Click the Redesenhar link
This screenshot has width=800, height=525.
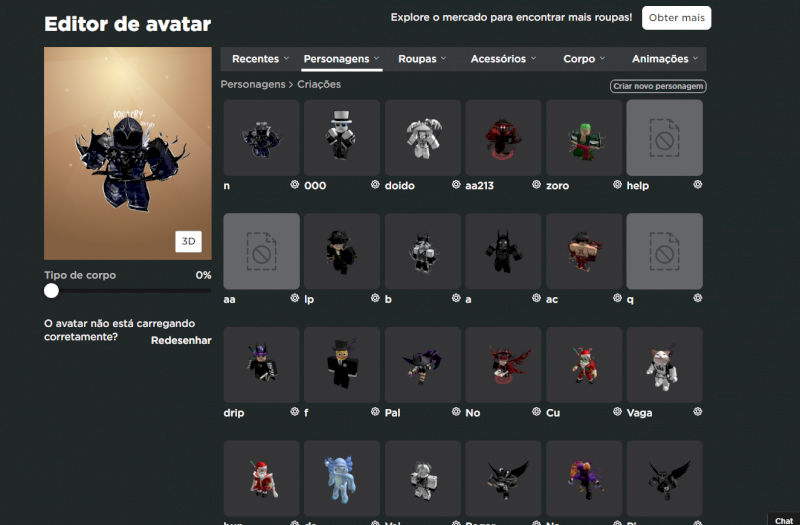(x=181, y=340)
